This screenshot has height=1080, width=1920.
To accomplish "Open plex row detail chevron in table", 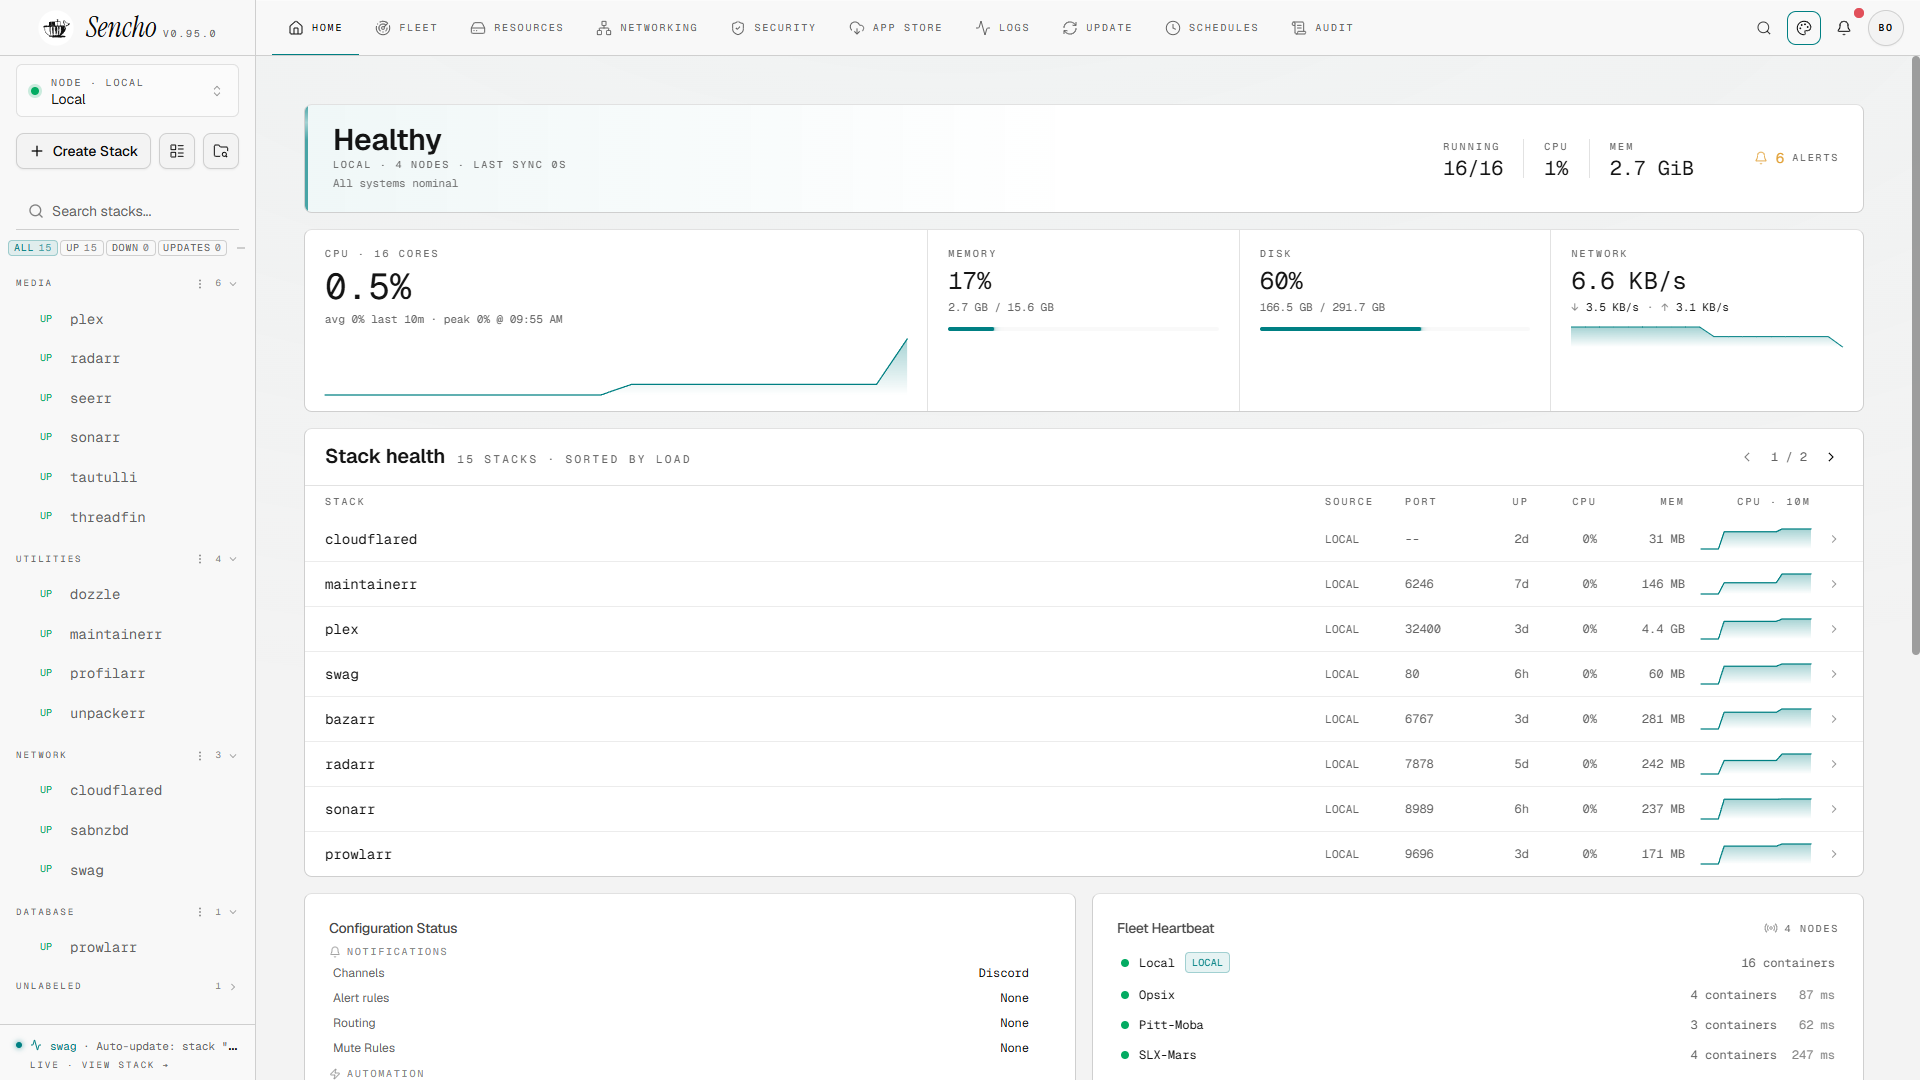I will coord(1834,629).
